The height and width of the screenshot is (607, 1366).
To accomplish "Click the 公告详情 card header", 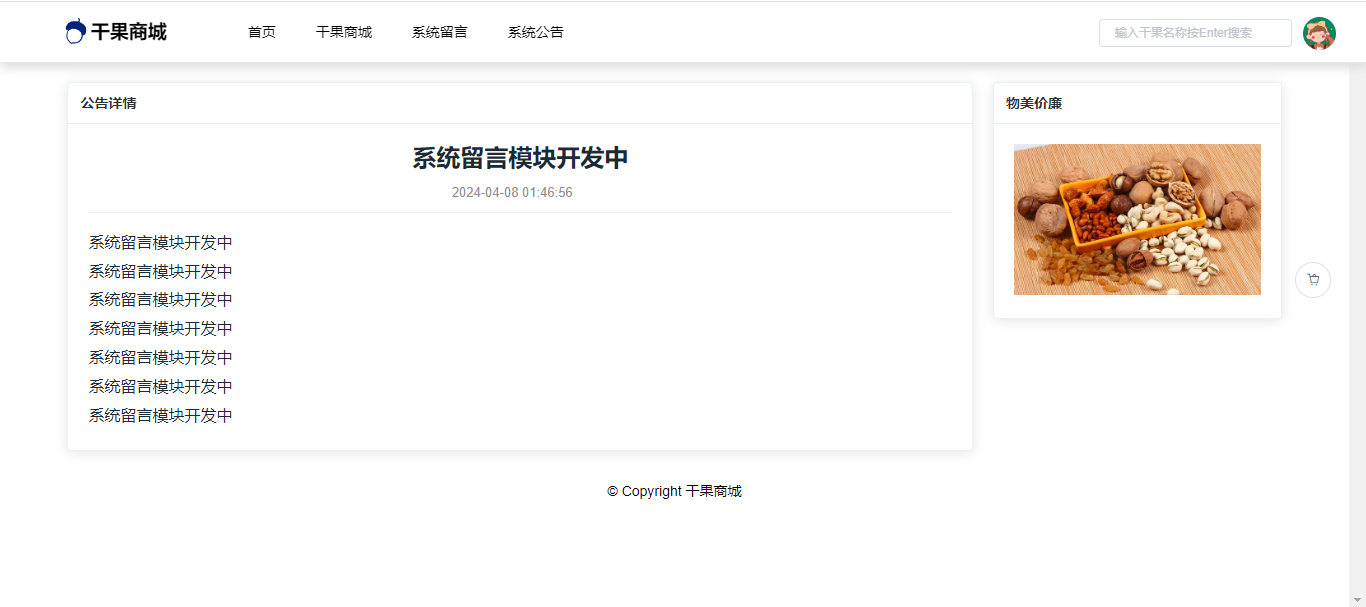I will (x=520, y=103).
